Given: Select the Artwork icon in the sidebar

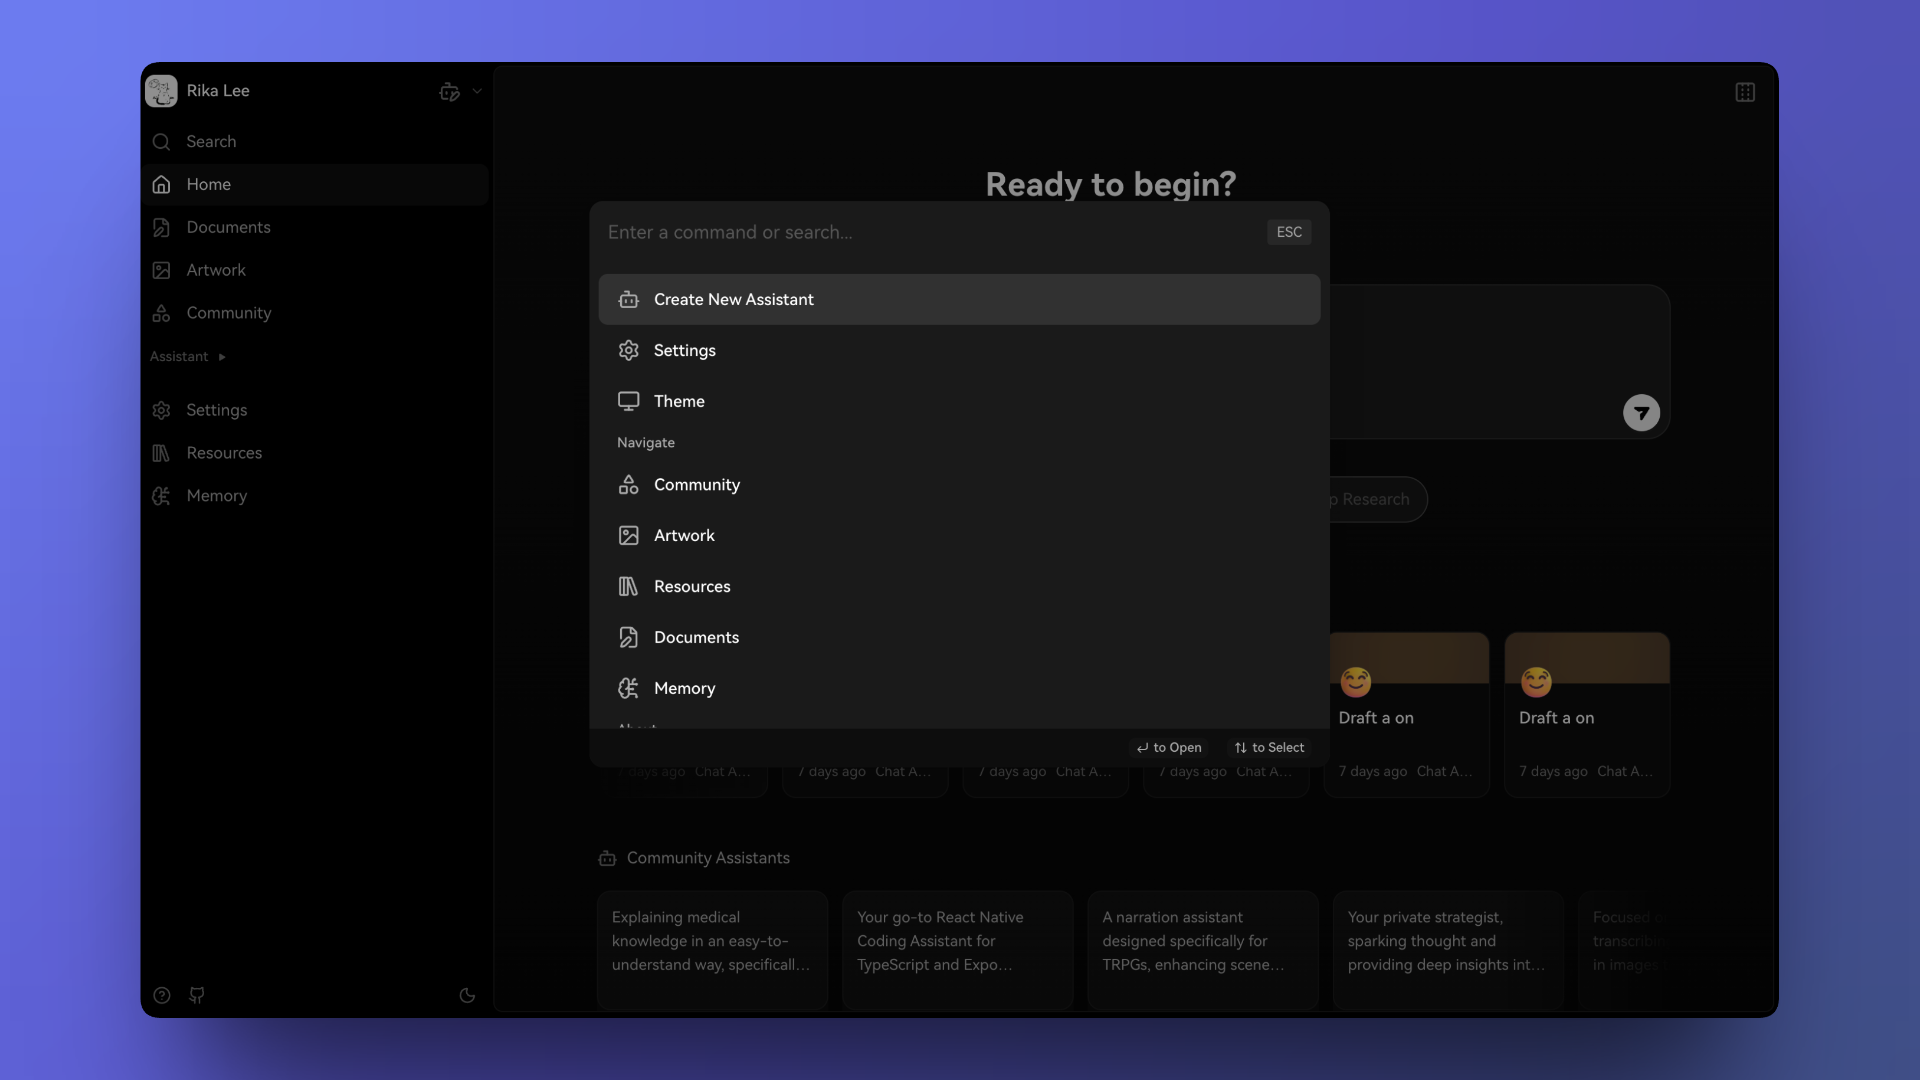Looking at the screenshot, I should tap(161, 270).
